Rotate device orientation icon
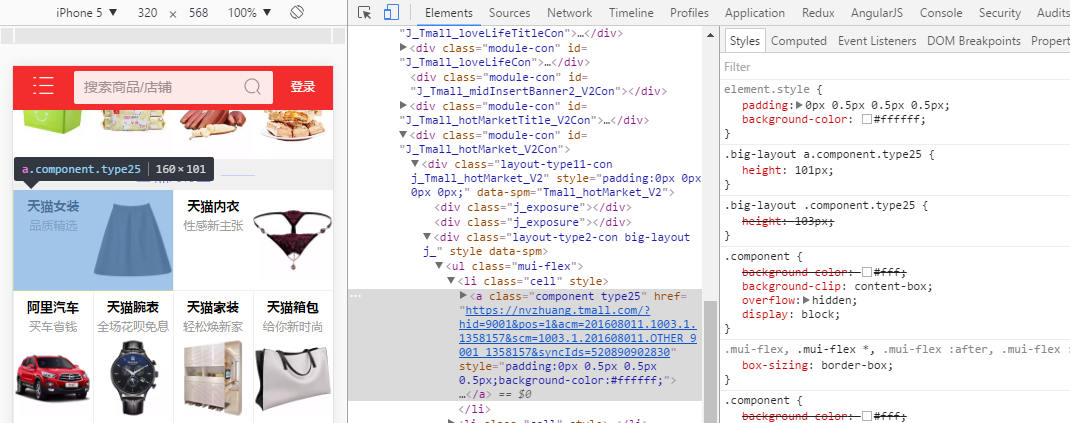Image resolution: width=1070 pixels, height=423 pixels. pyautogui.click(x=296, y=12)
